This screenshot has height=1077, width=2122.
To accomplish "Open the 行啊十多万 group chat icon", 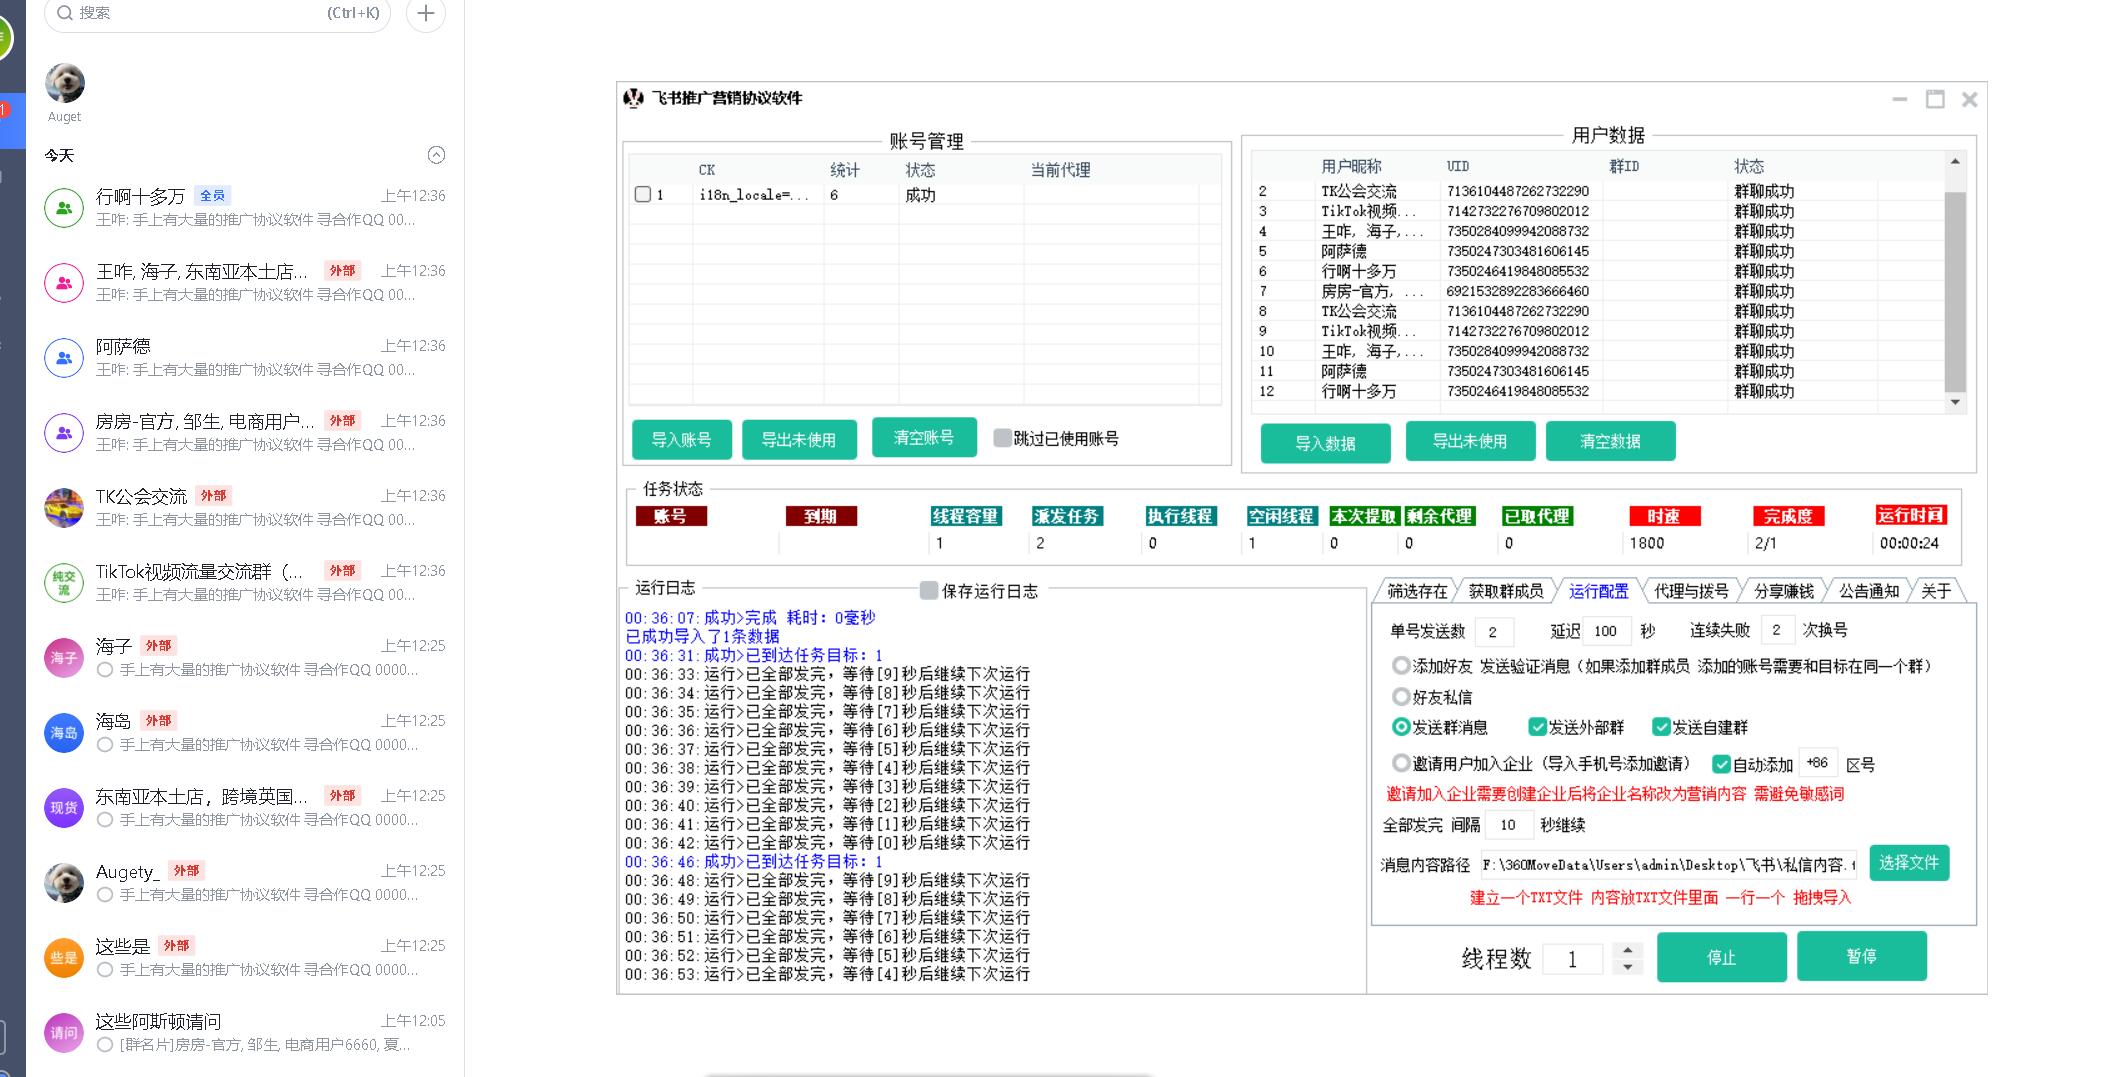I will pos(64,208).
